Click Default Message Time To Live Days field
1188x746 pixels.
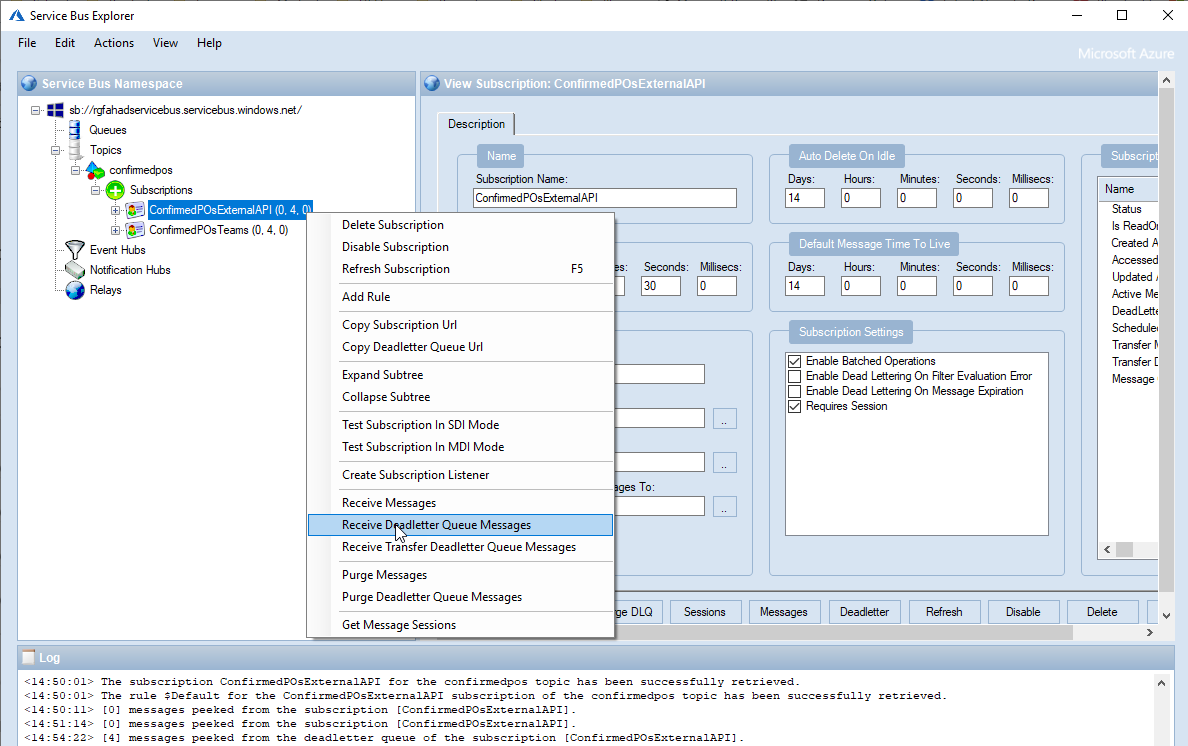[805, 286]
